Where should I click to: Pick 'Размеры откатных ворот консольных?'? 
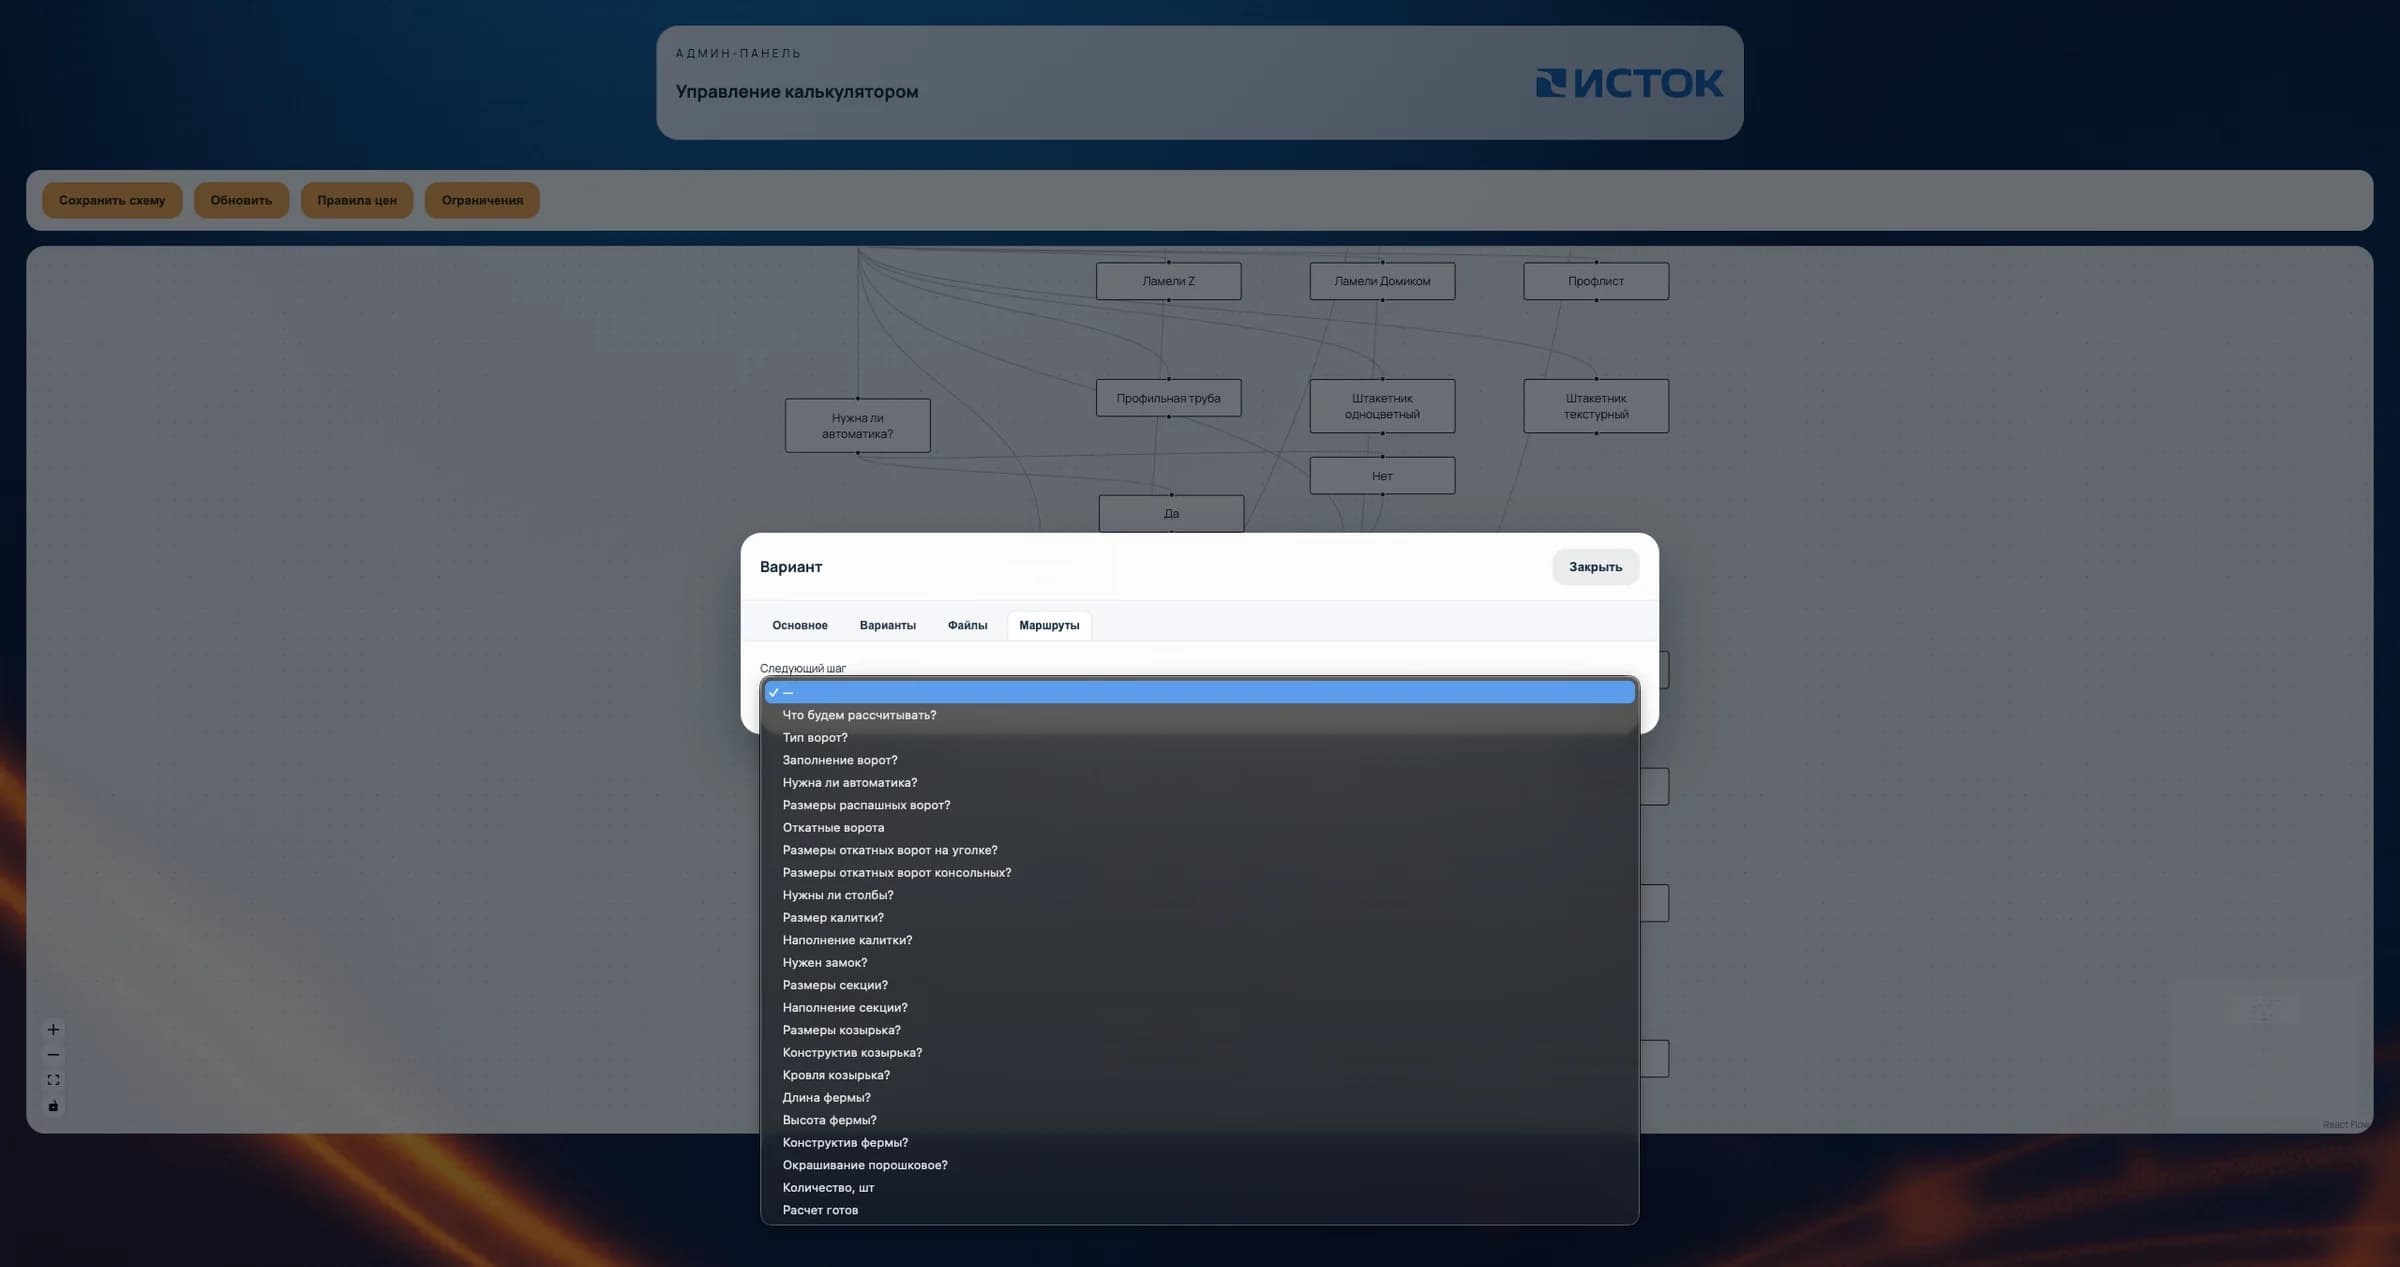pos(1200,872)
